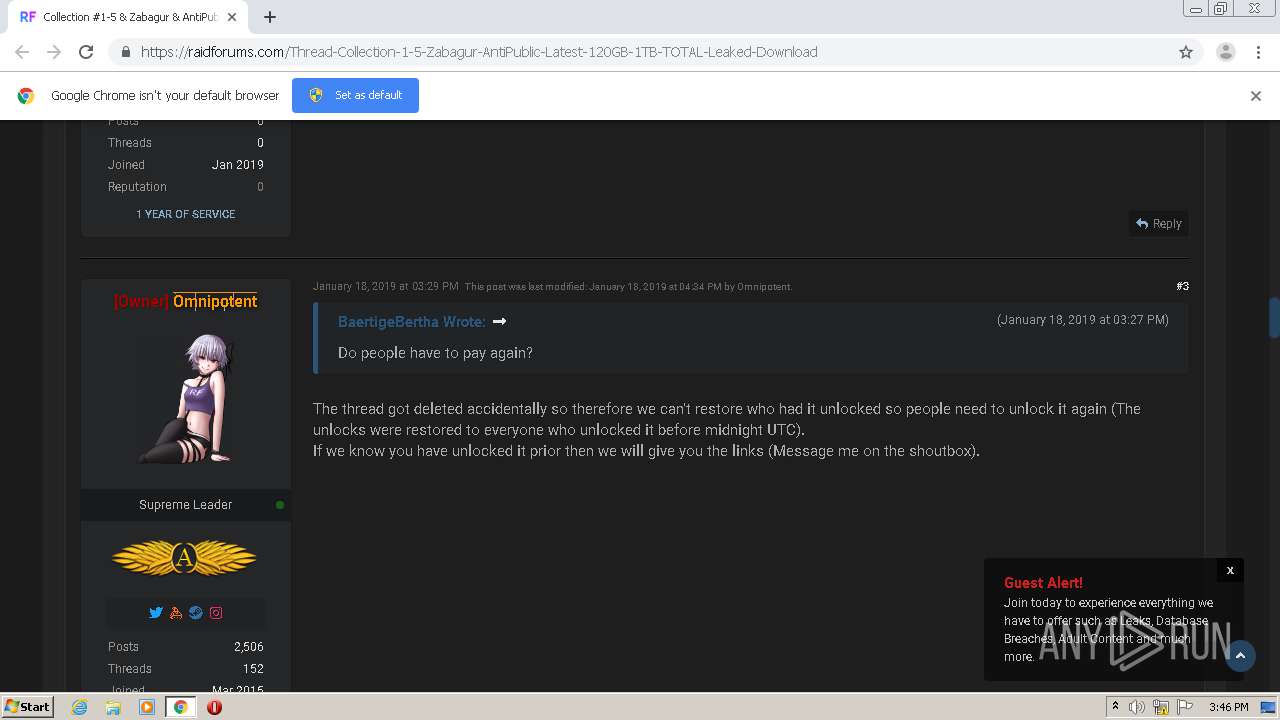Open post permalink #3
The width and height of the screenshot is (1280, 720).
click(1182, 286)
